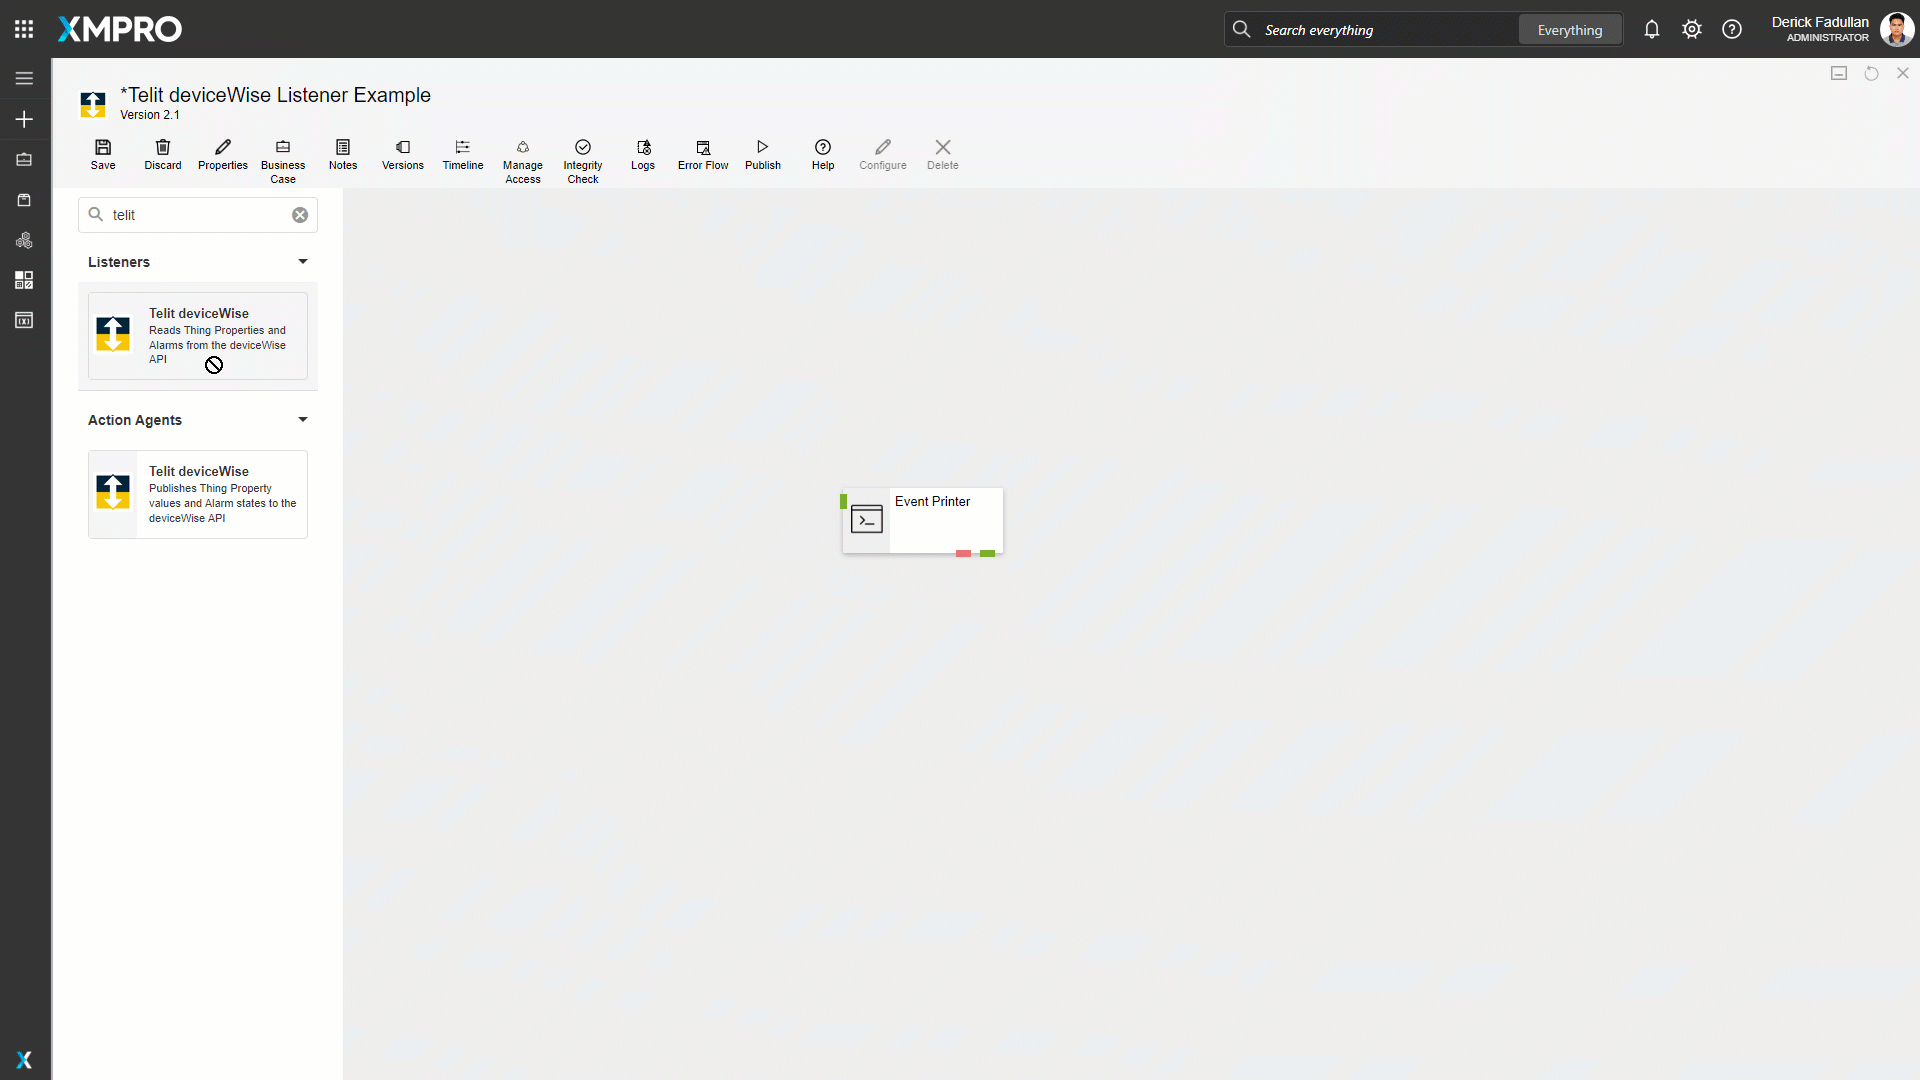
Task: Open the Timeline view
Action: (462, 154)
